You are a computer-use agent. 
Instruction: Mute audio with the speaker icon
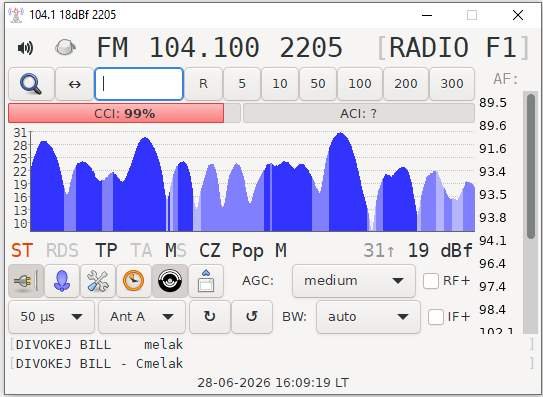pos(25,48)
